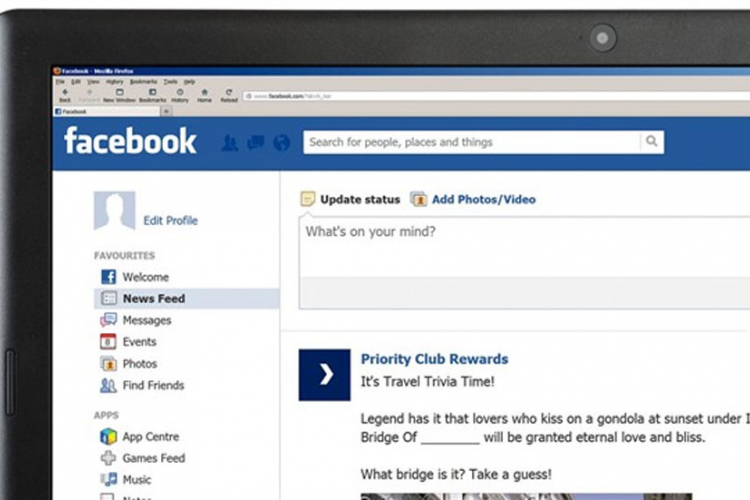
Task: Click the APPS section heading
Action: tap(106, 415)
